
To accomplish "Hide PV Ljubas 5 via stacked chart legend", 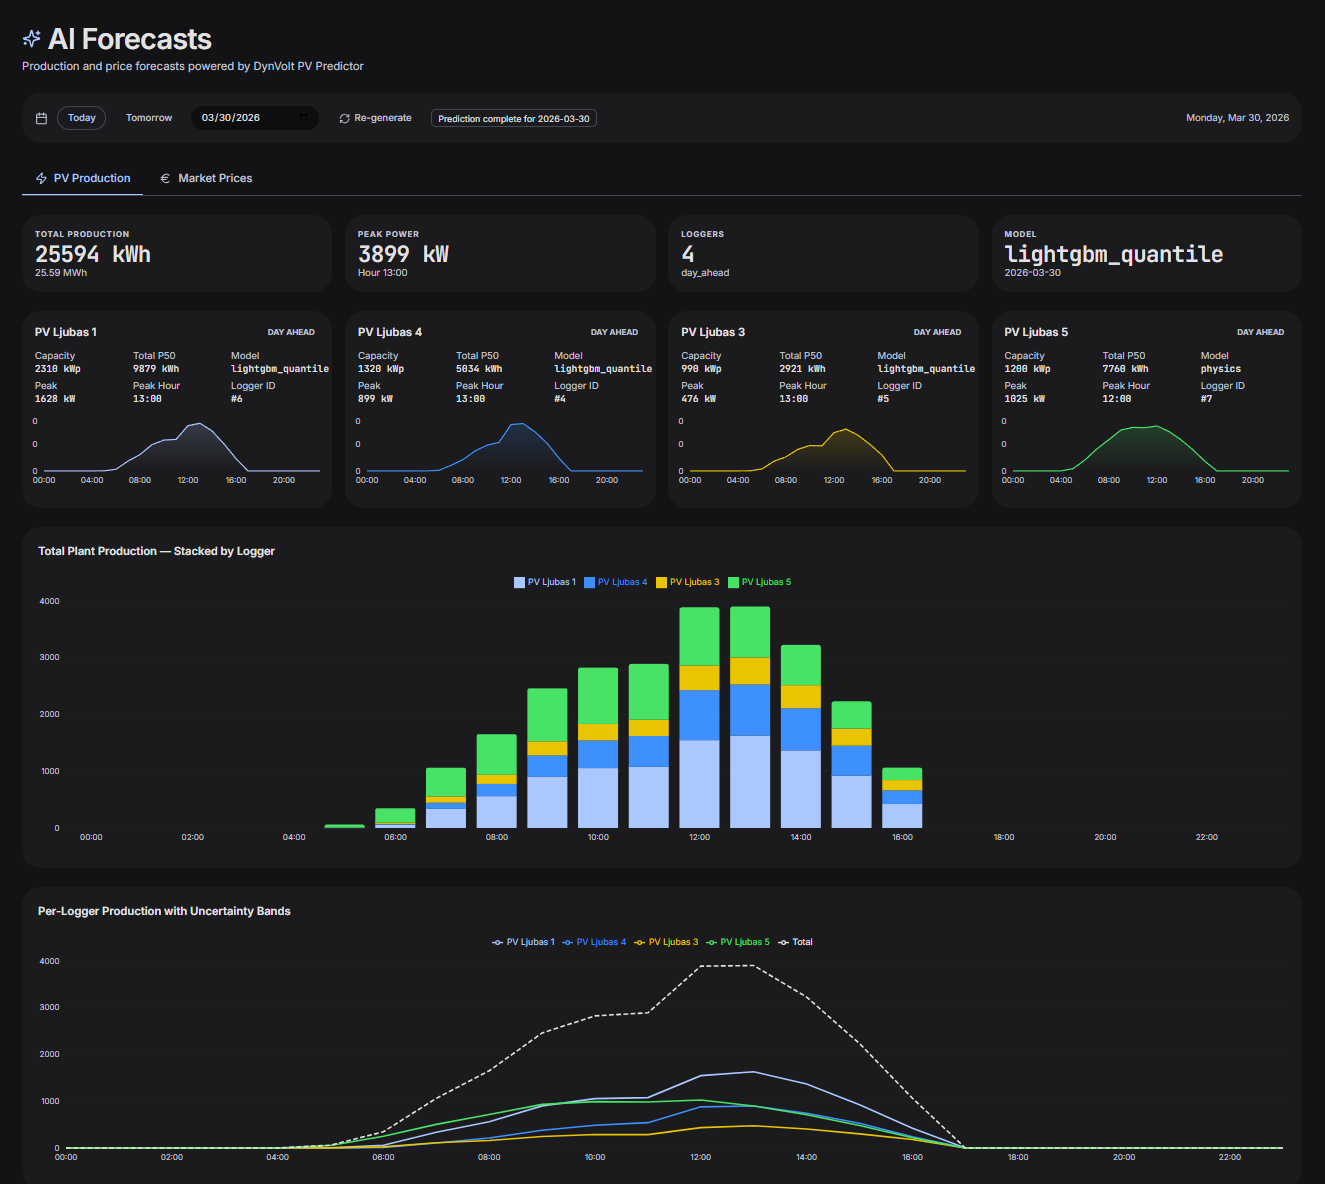I will [760, 581].
